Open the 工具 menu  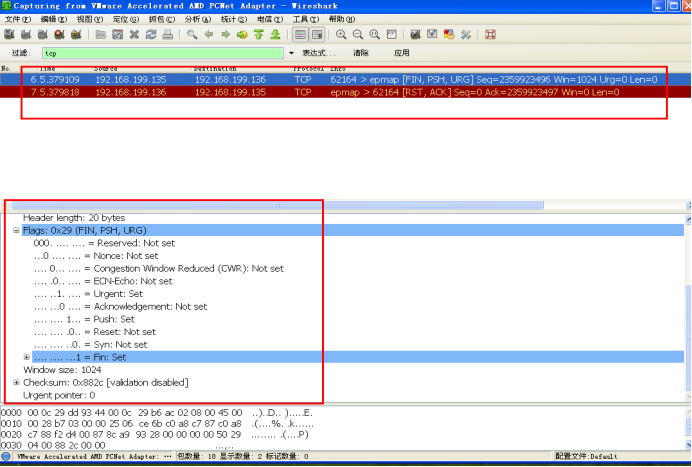(306, 19)
